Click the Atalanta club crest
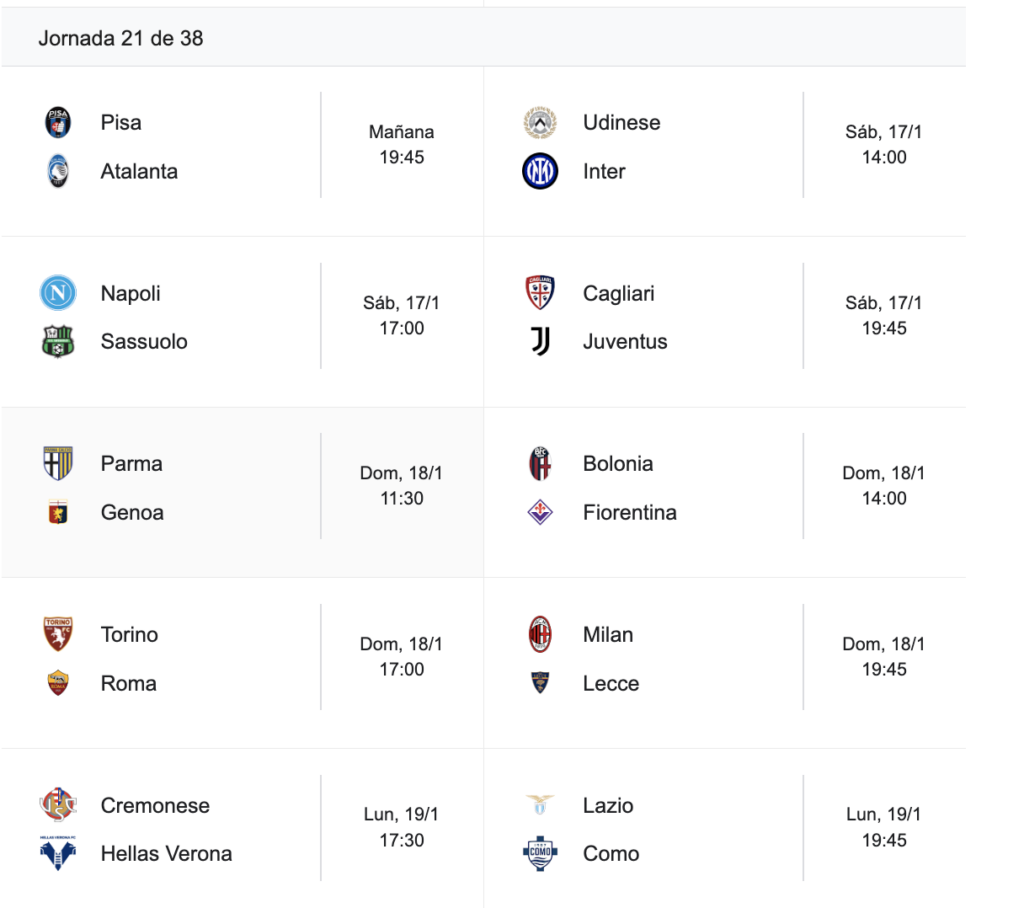 [58, 172]
